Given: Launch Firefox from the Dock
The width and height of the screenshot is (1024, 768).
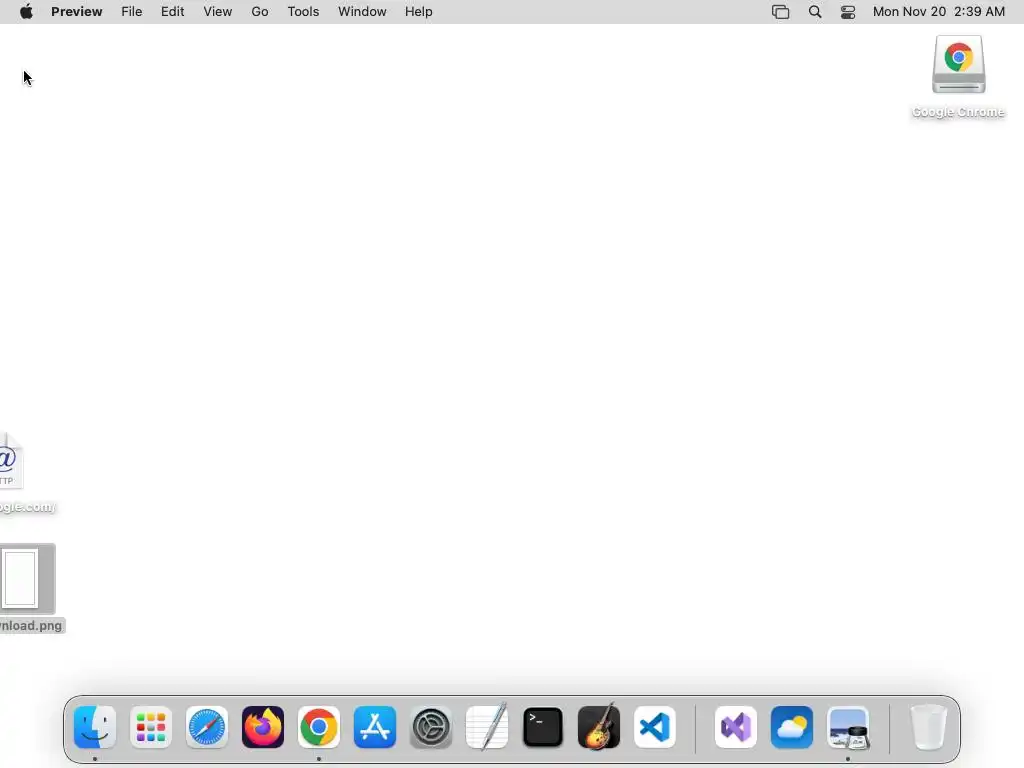Looking at the screenshot, I should click(x=263, y=727).
